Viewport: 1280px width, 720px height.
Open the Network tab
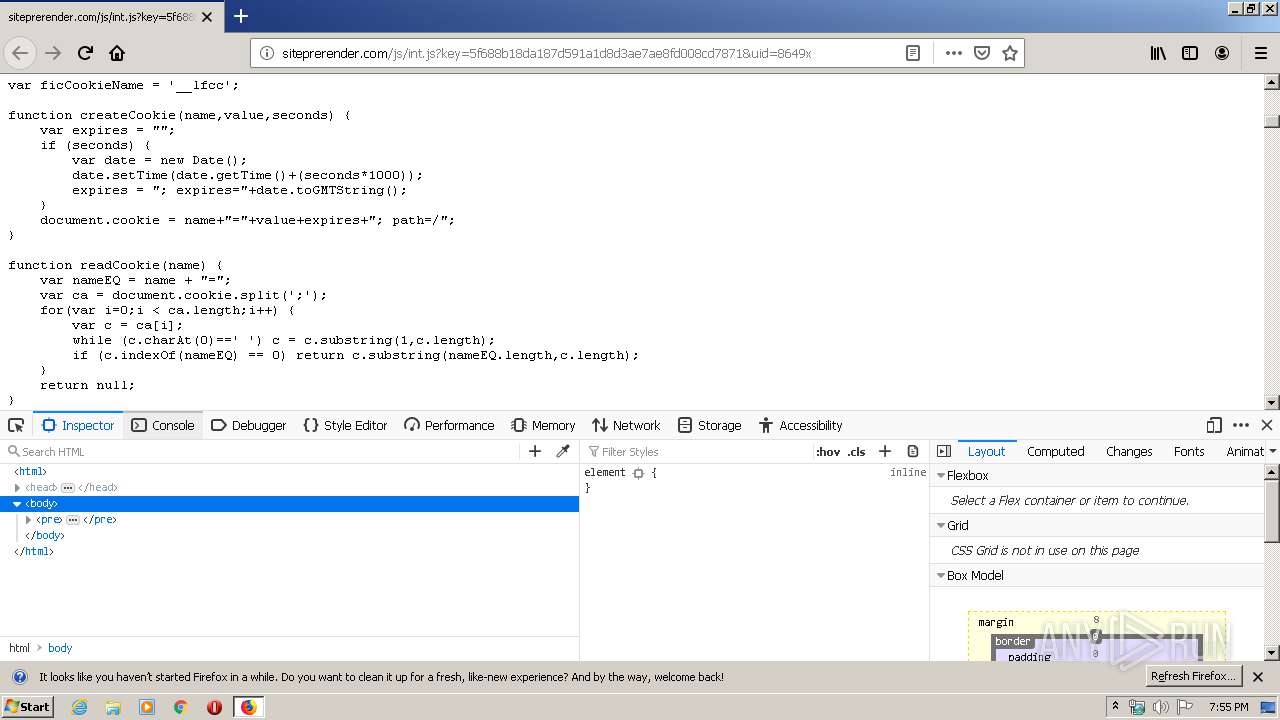click(626, 425)
